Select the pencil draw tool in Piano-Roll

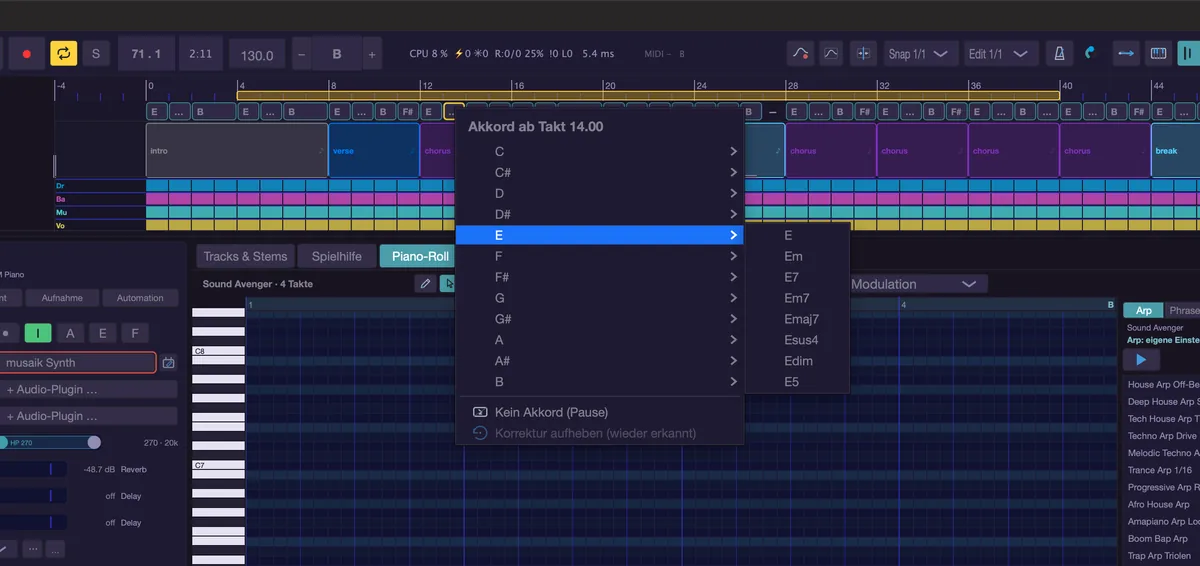pyautogui.click(x=425, y=284)
